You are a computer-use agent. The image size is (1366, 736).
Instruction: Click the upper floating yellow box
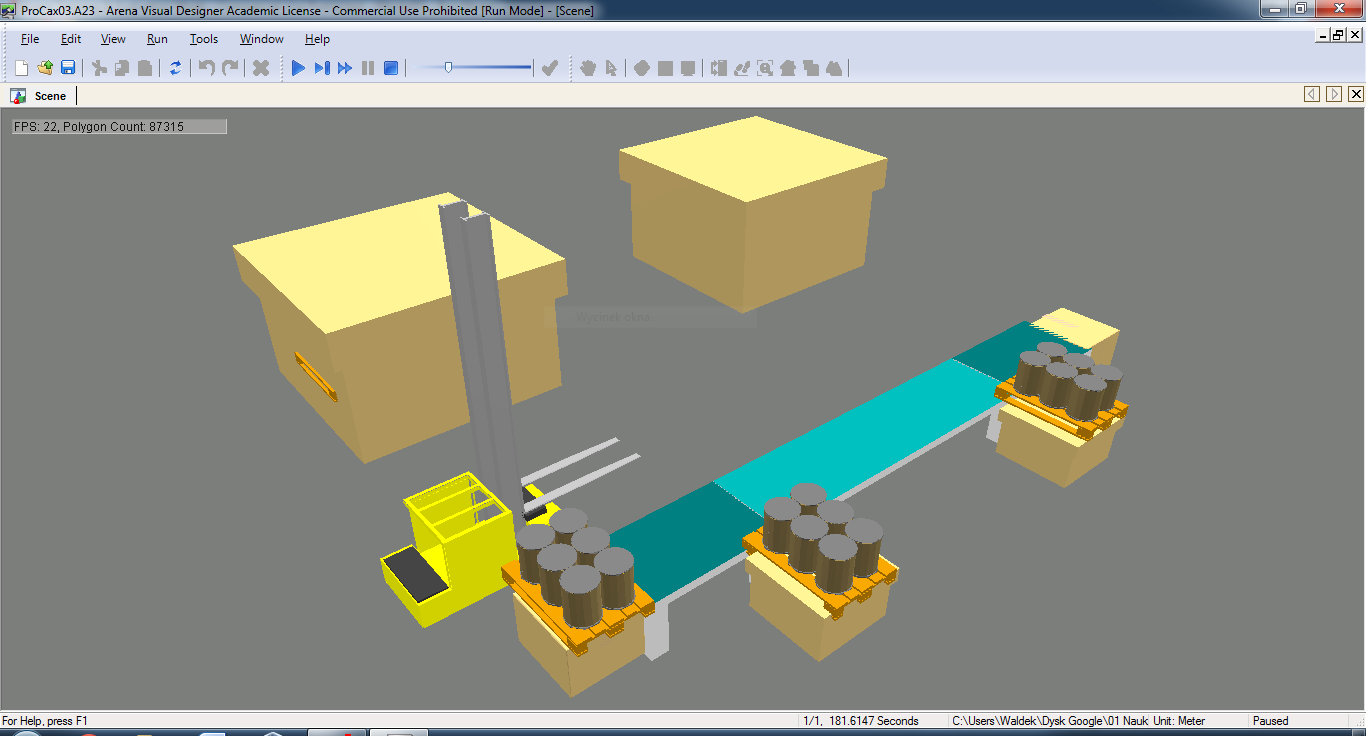[x=752, y=213]
